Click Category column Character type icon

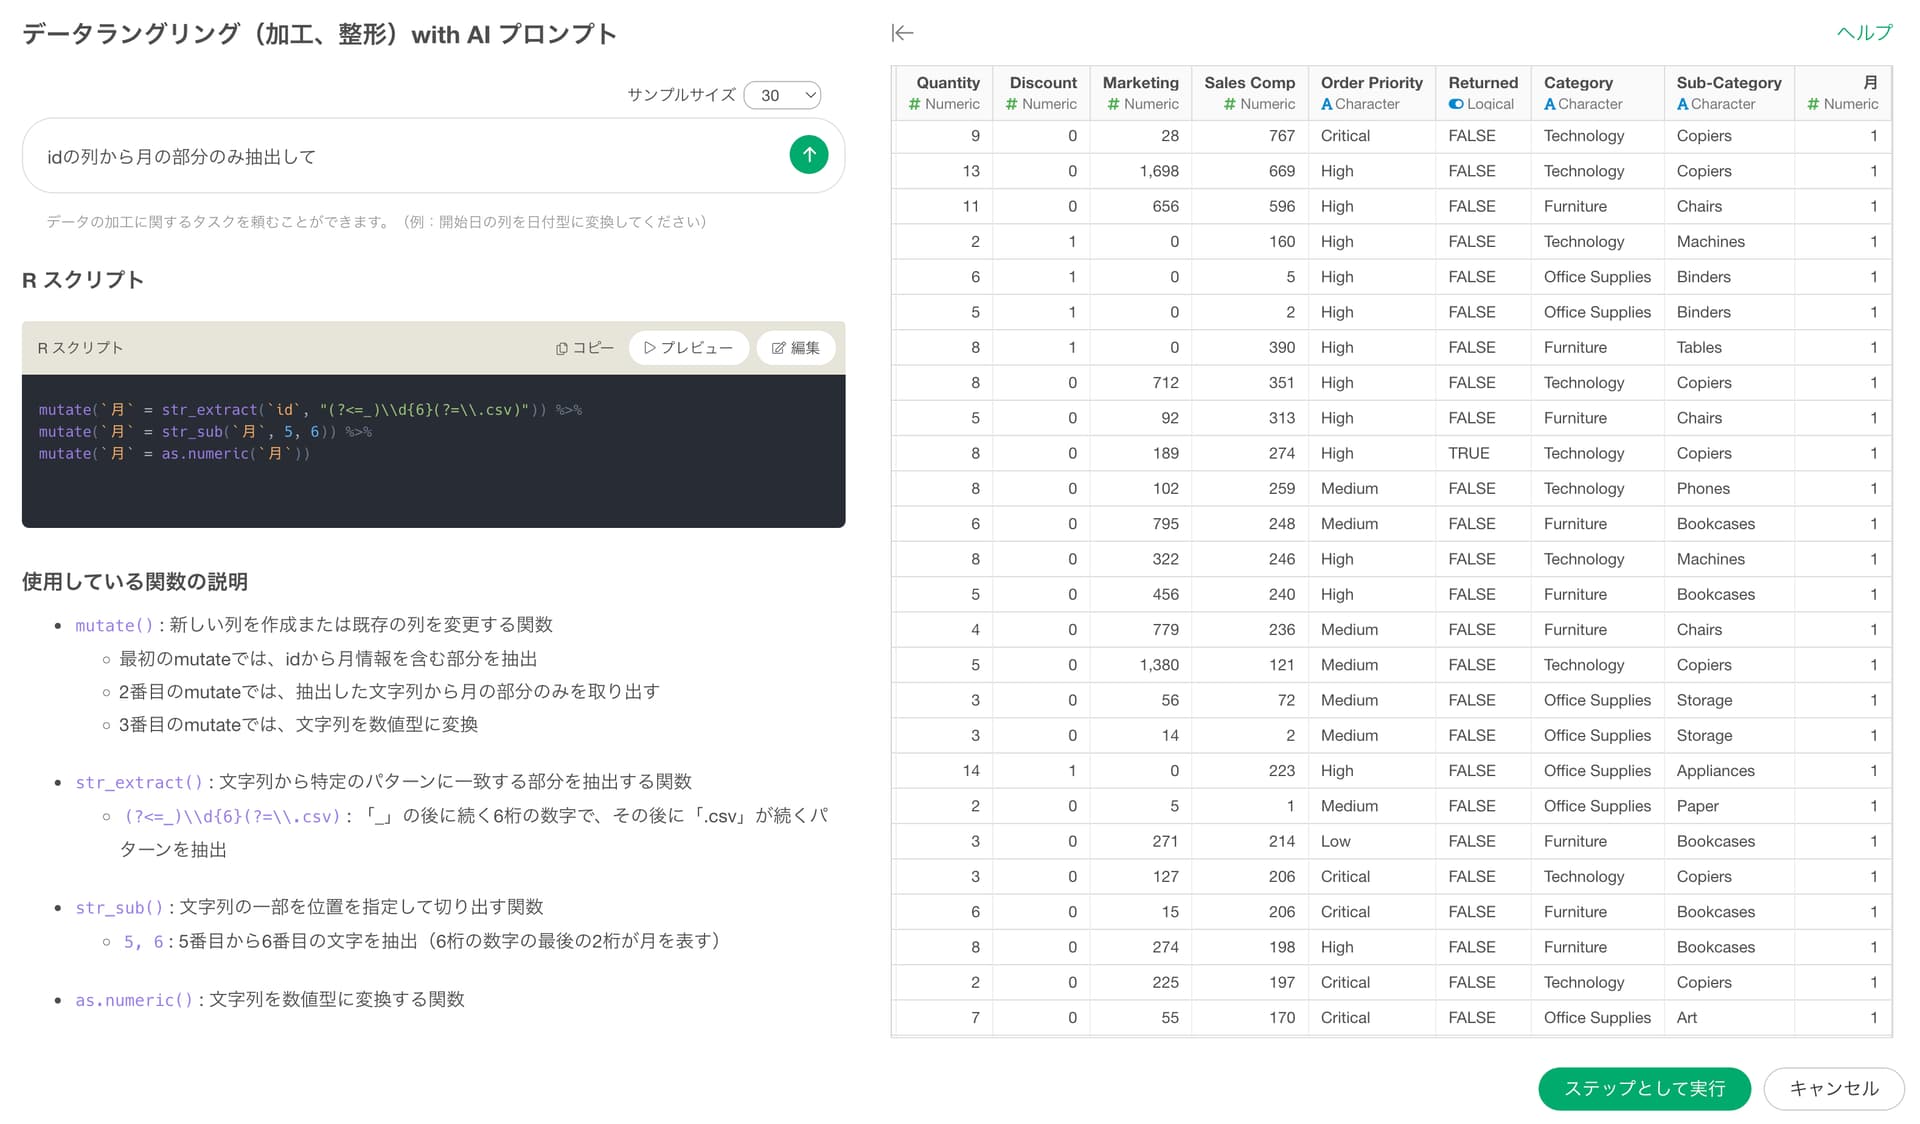point(1550,104)
